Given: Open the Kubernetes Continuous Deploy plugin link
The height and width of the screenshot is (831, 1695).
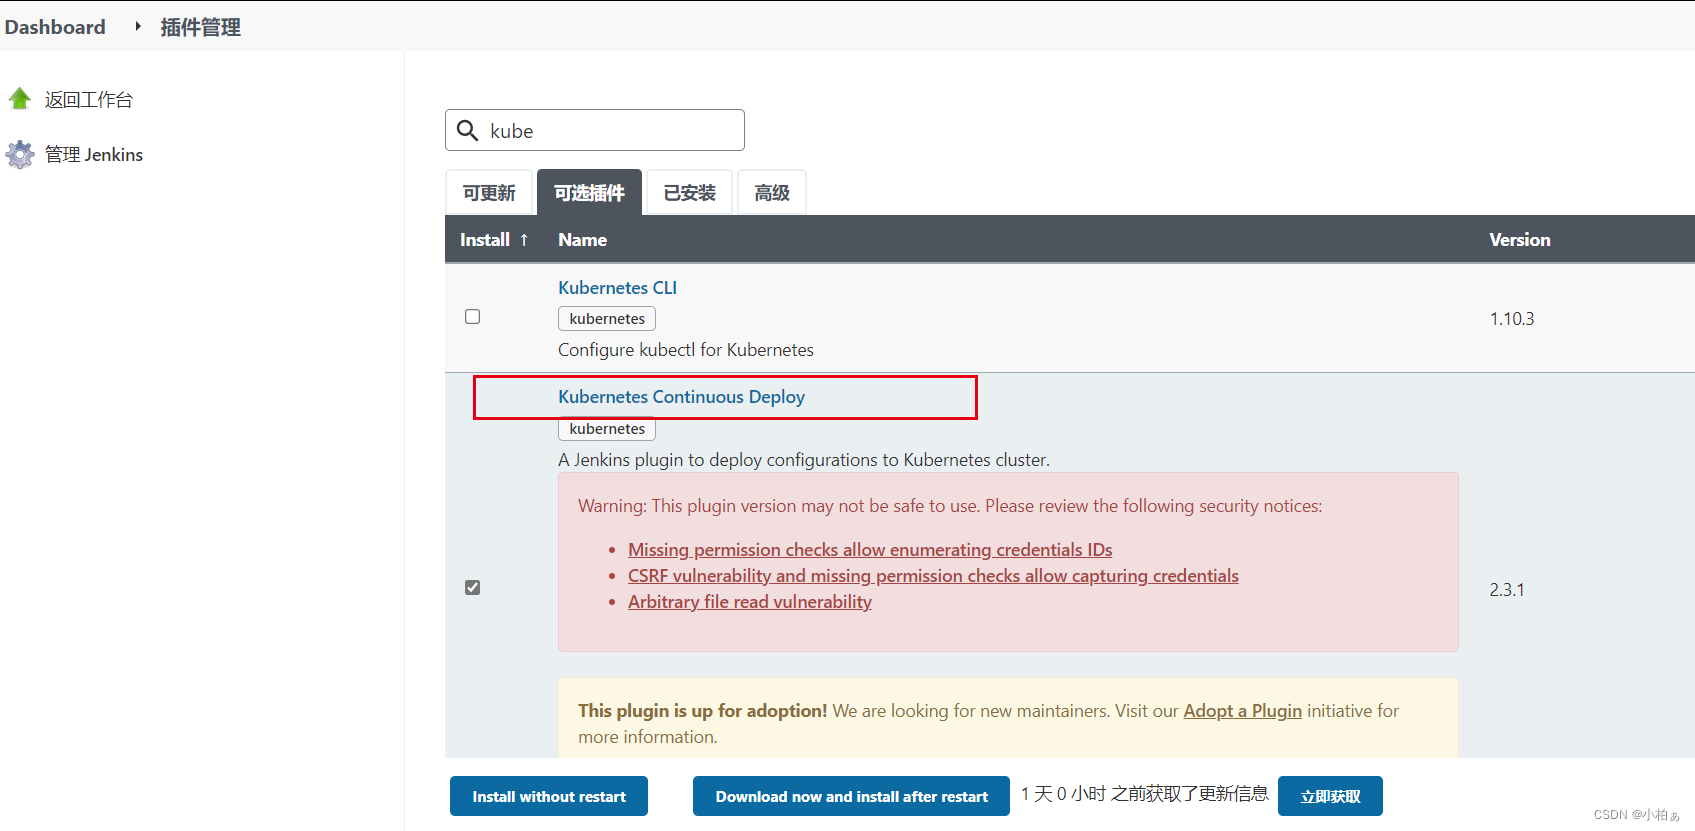Looking at the screenshot, I should pos(681,397).
